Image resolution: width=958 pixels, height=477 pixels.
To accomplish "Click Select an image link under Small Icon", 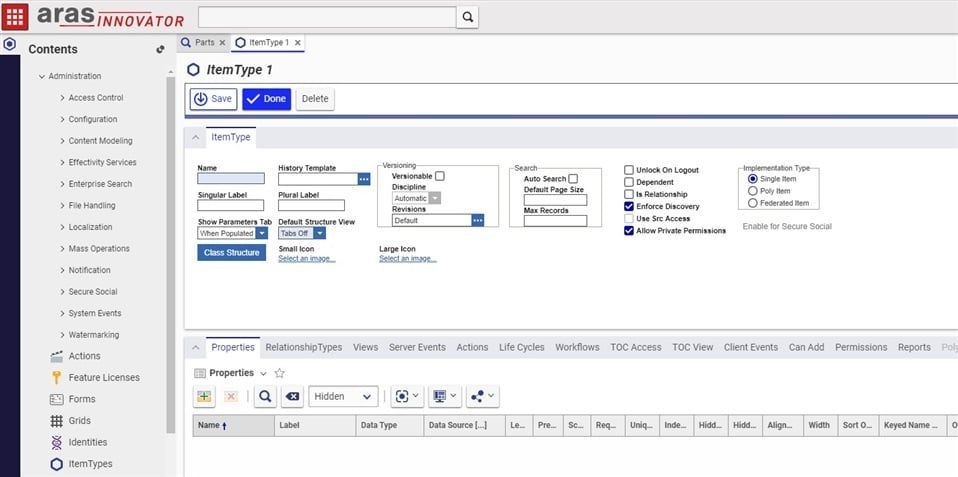I will [306, 259].
